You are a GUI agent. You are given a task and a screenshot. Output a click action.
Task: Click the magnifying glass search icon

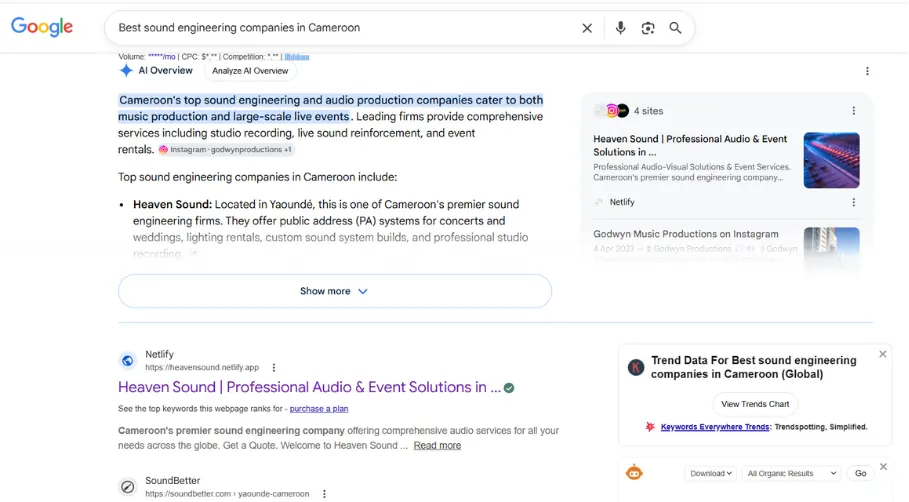(x=675, y=28)
